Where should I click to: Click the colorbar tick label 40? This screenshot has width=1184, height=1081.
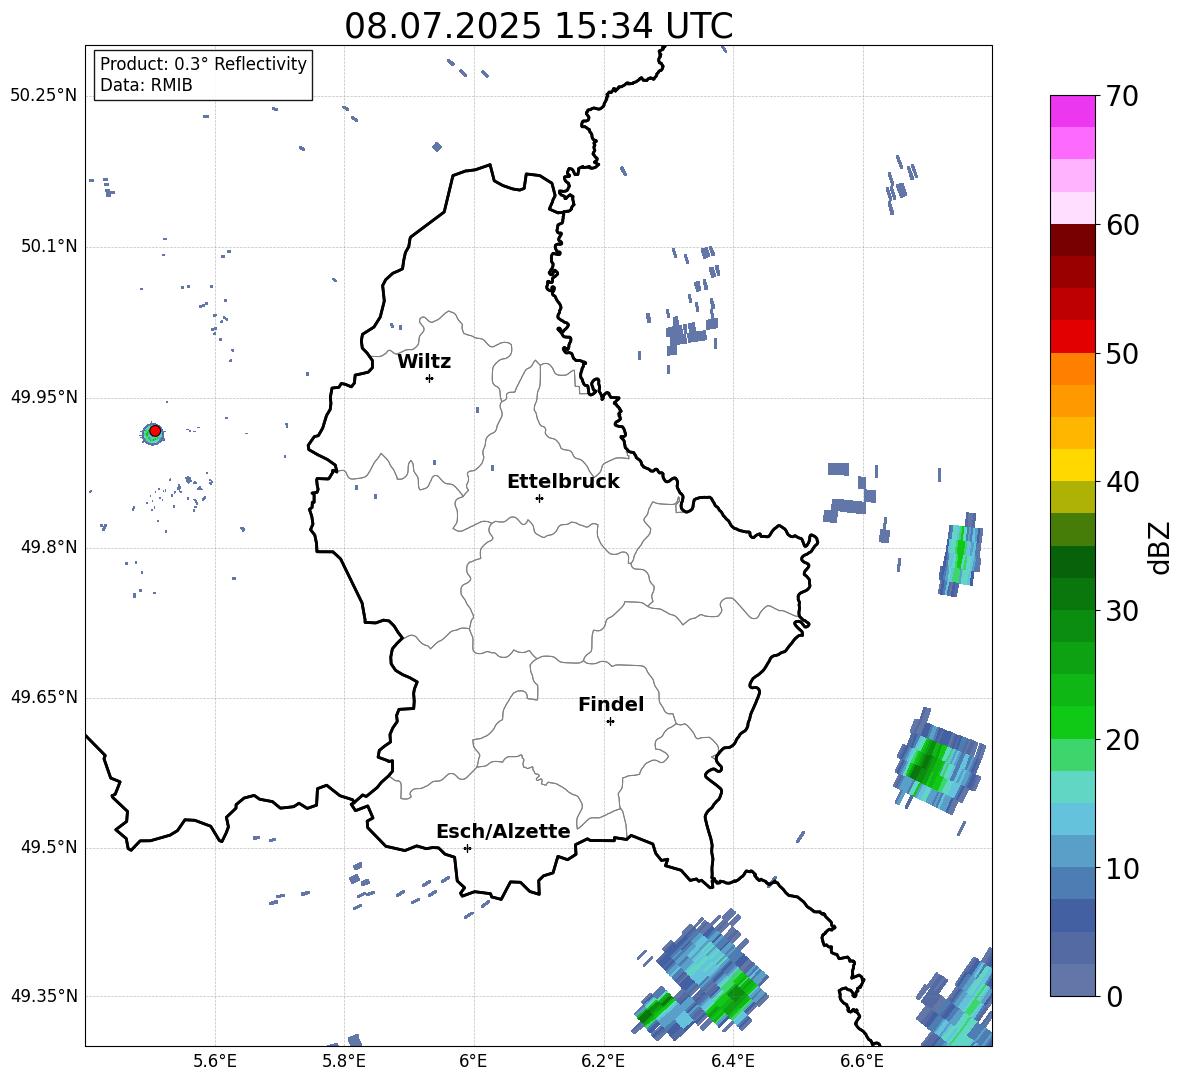pos(1123,482)
